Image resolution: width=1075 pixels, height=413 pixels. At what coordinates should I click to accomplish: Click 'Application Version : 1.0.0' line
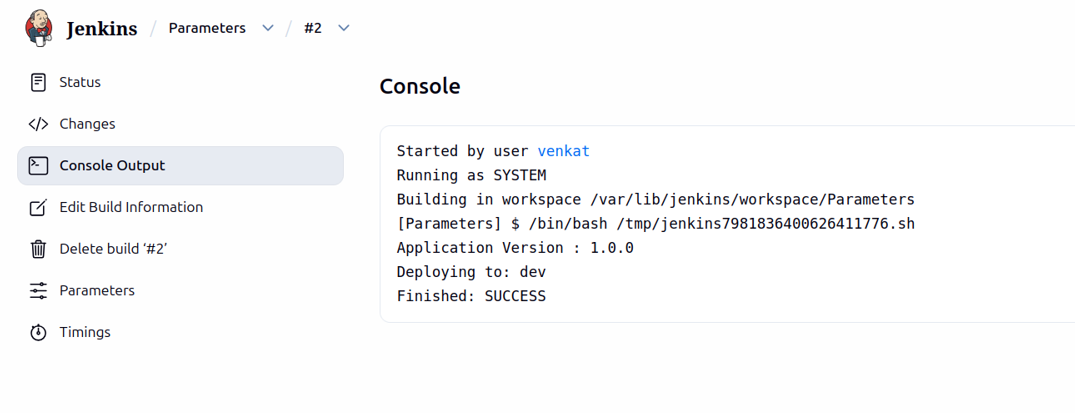click(x=516, y=248)
